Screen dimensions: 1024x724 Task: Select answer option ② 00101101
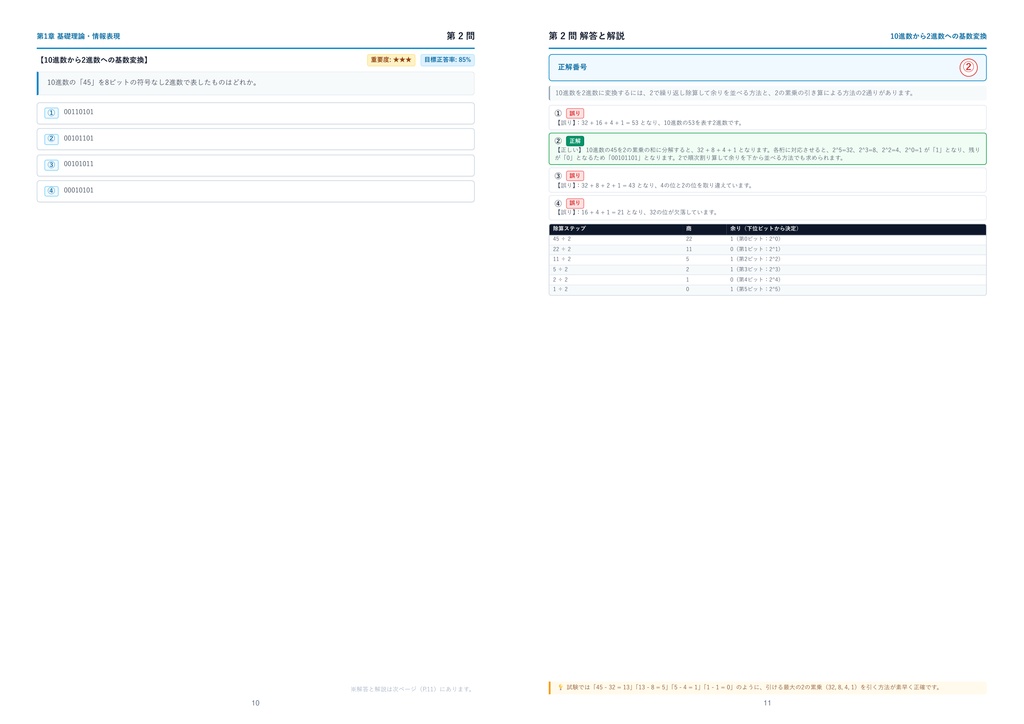255,139
